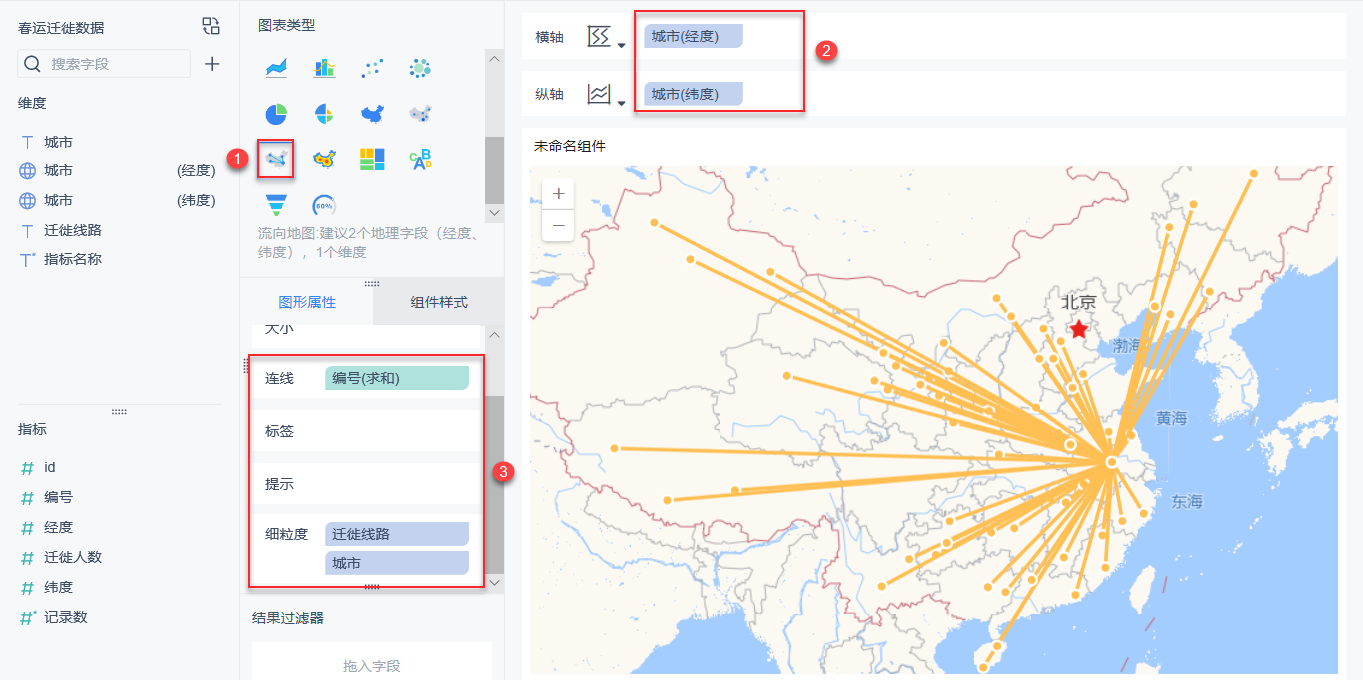Viewport: 1363px width, 680px height.
Task: Click globe icon of 城市 (纬度) dimension
Action: pos(28,201)
